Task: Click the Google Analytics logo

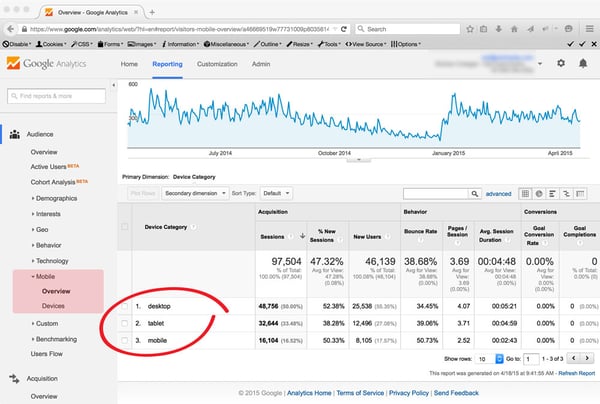Action: [46, 64]
